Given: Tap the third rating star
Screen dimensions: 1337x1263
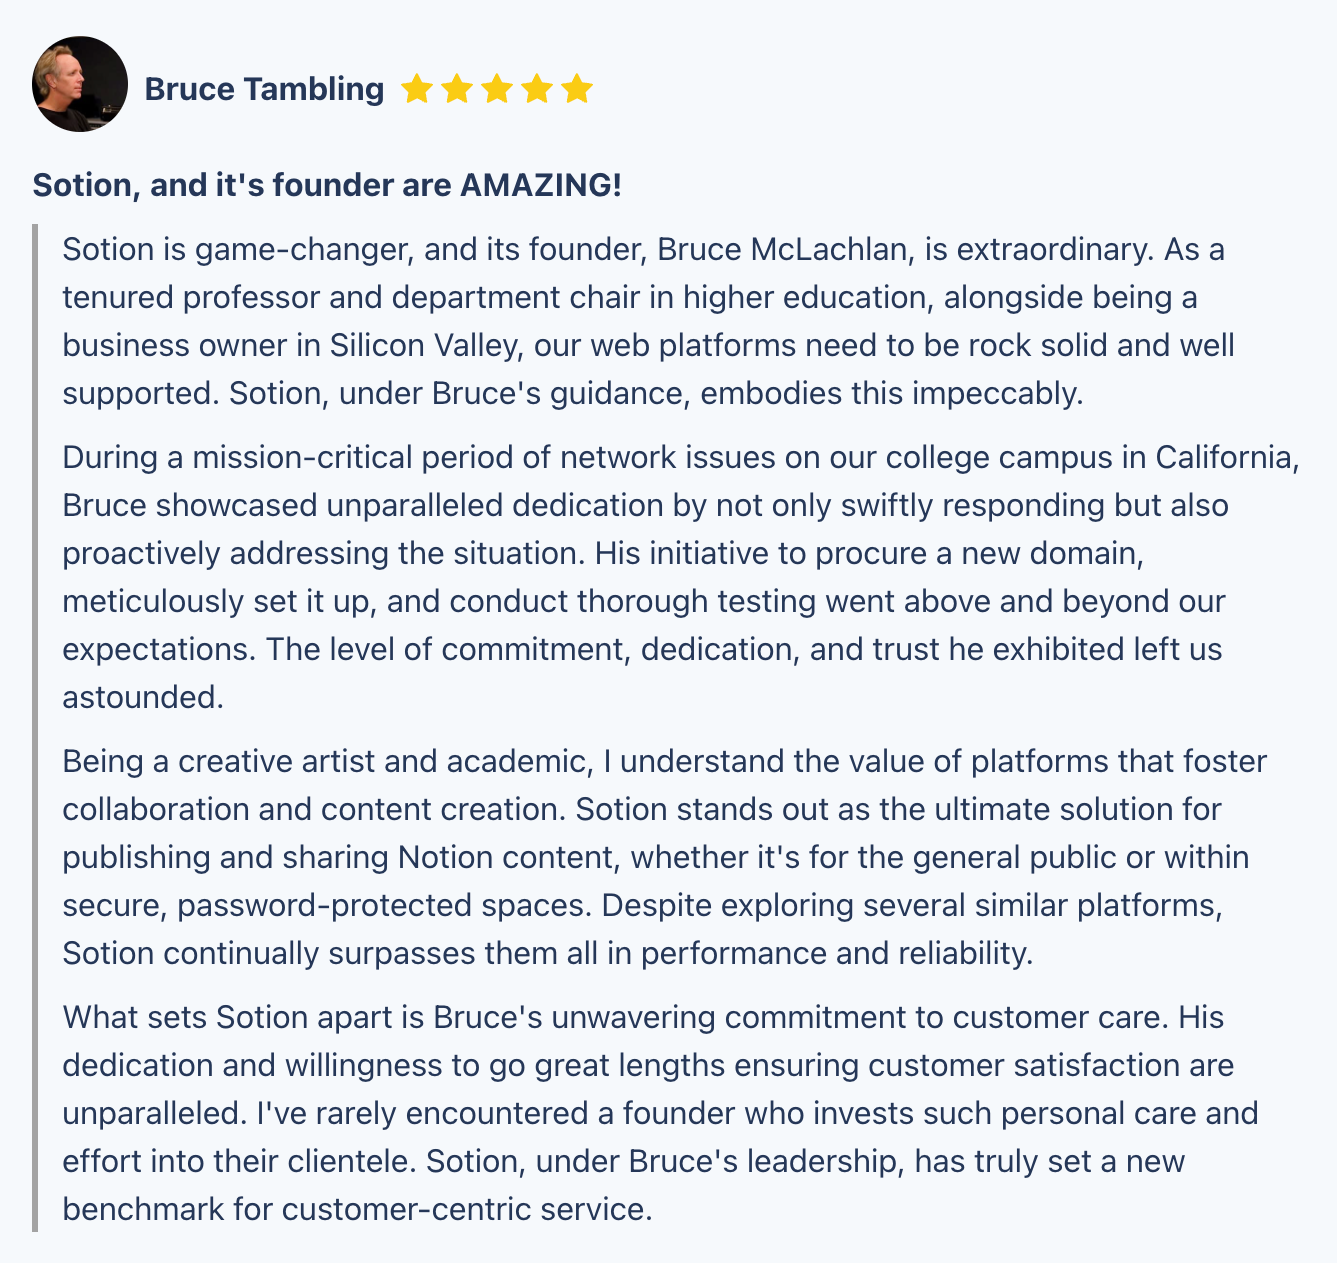Looking at the screenshot, I should click(x=497, y=90).
